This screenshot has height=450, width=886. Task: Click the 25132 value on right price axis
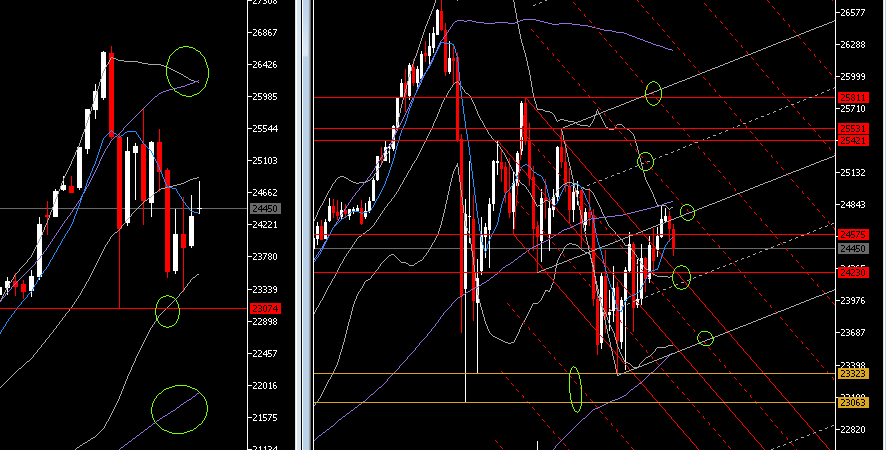coord(853,173)
